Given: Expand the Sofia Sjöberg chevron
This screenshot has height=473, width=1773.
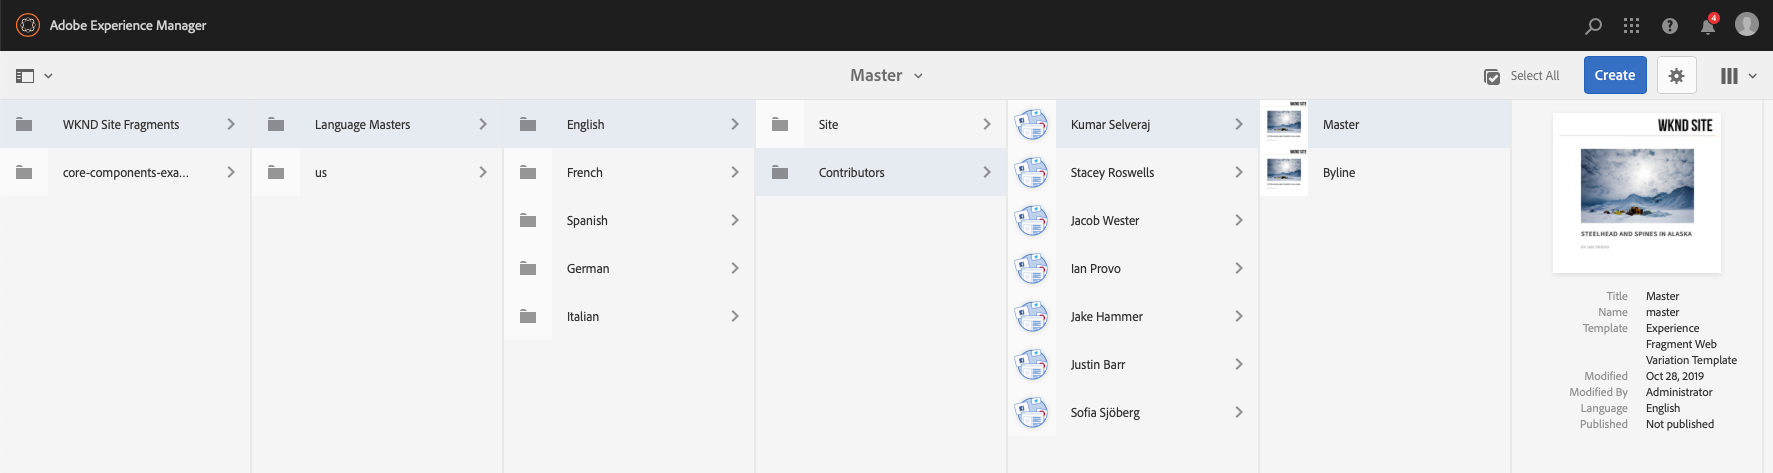Looking at the screenshot, I should click(x=1238, y=413).
